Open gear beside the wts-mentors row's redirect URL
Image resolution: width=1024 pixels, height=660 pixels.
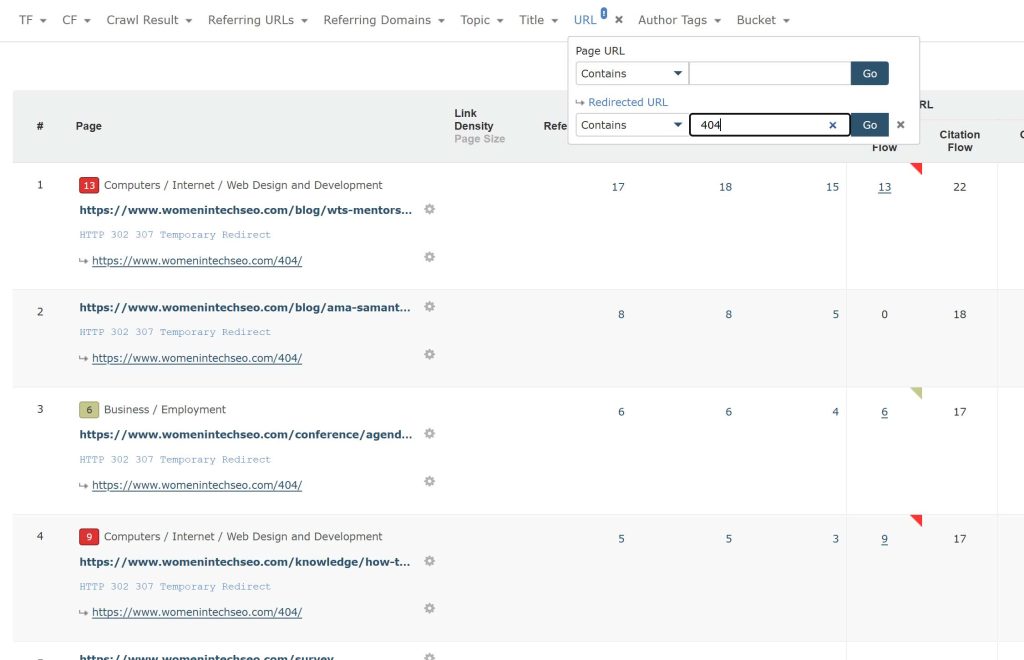[x=429, y=257]
